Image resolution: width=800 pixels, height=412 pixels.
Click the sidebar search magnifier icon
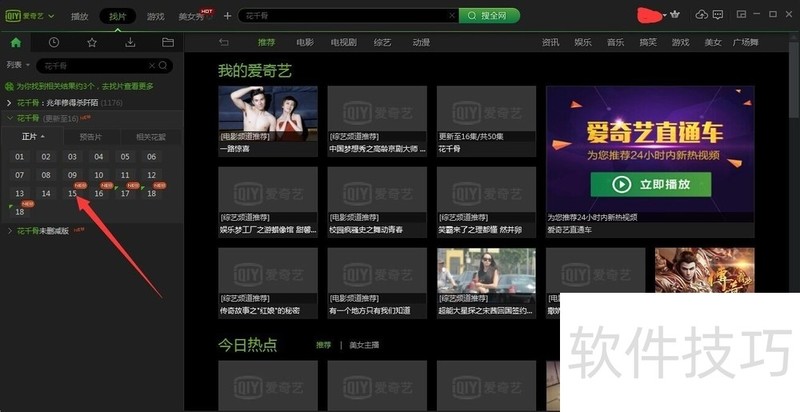coord(163,65)
